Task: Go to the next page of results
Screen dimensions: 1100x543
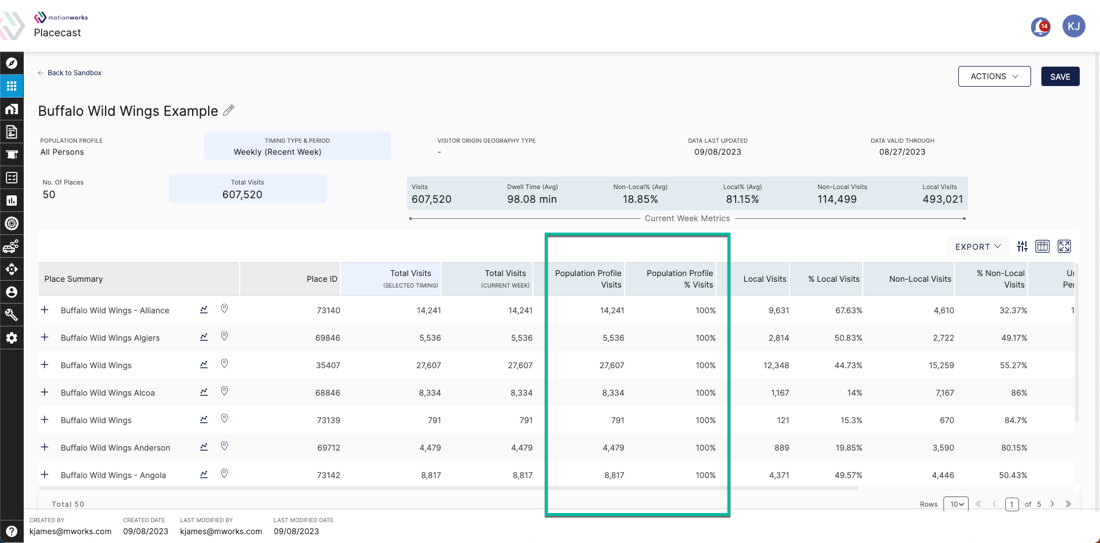Action: tap(1052, 504)
